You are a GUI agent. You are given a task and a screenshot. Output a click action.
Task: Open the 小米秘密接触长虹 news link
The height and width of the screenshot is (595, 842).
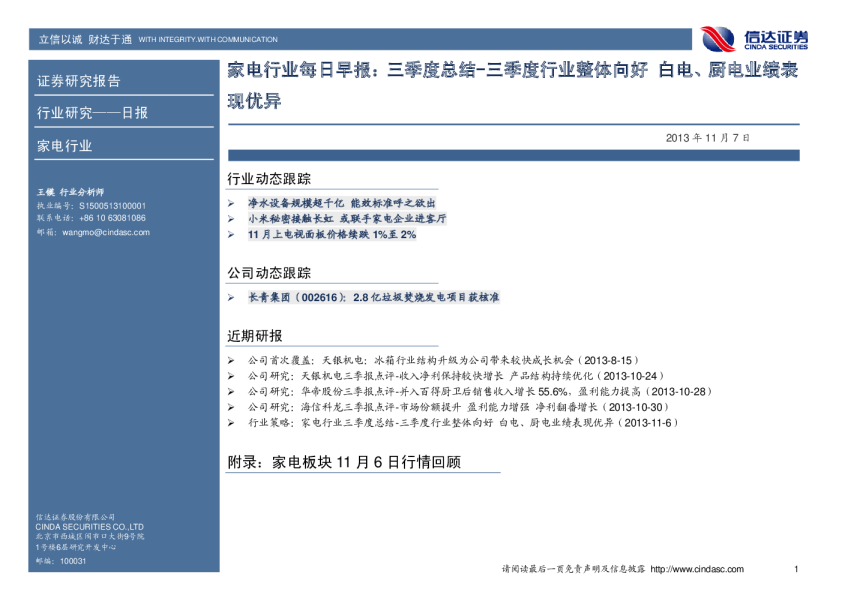347,218
